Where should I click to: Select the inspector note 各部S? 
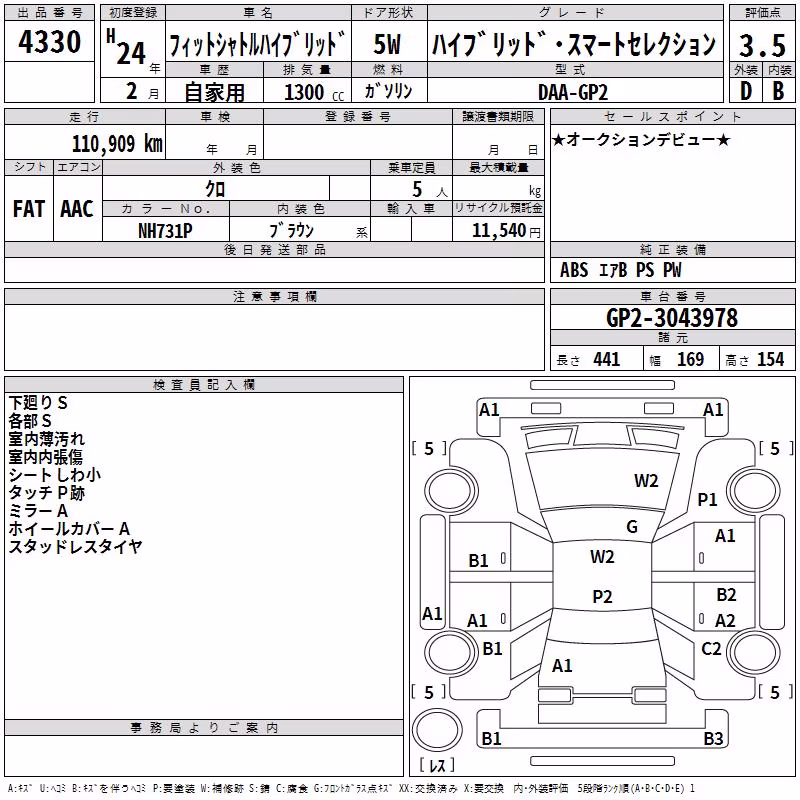[30, 420]
